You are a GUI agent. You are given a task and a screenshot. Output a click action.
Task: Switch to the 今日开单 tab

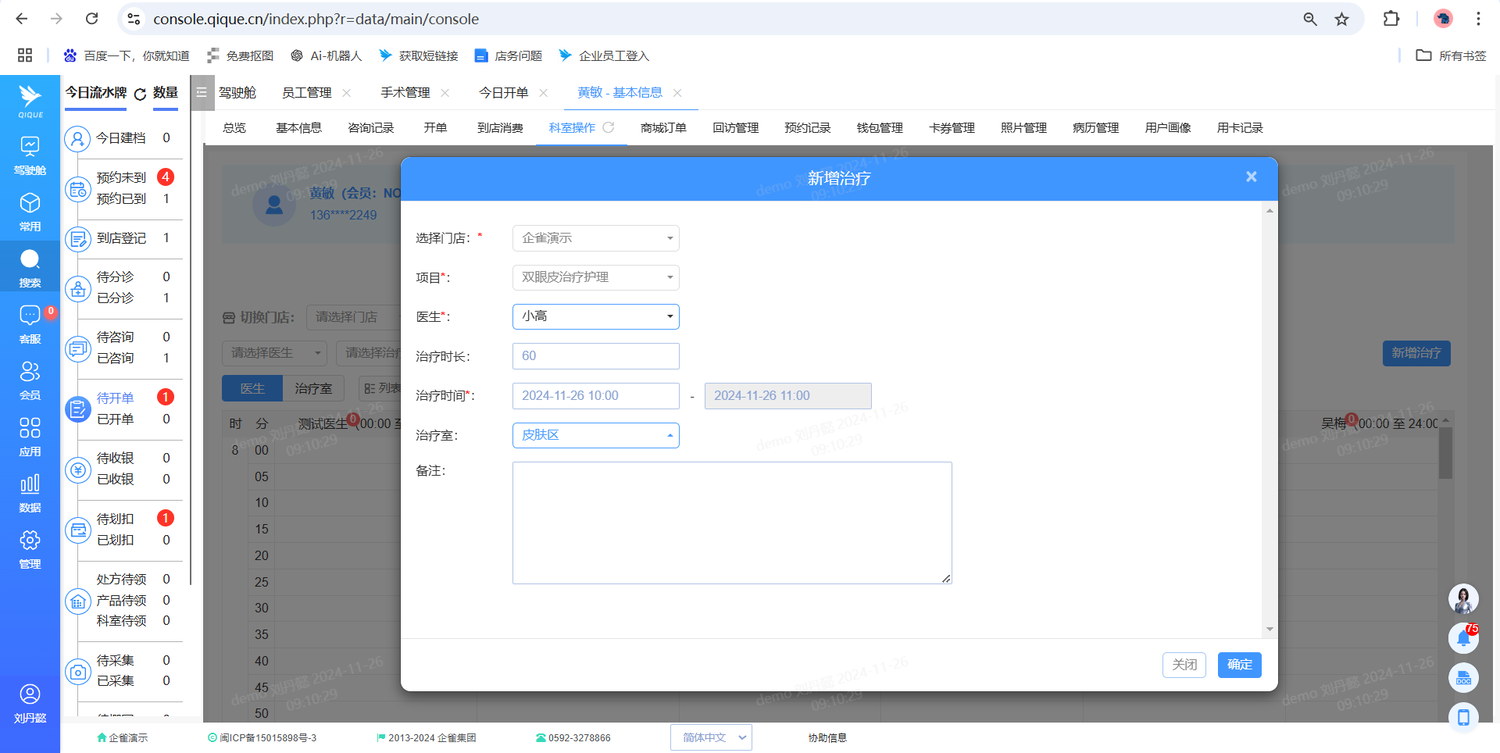[x=503, y=93]
